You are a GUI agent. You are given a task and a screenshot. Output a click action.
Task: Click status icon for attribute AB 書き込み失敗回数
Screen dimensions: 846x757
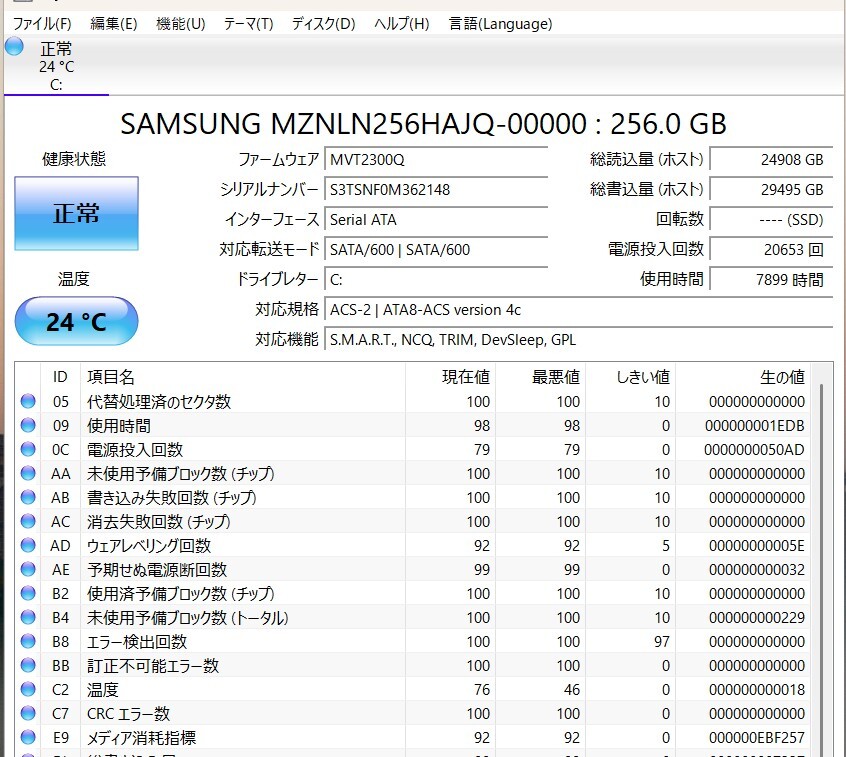point(28,497)
